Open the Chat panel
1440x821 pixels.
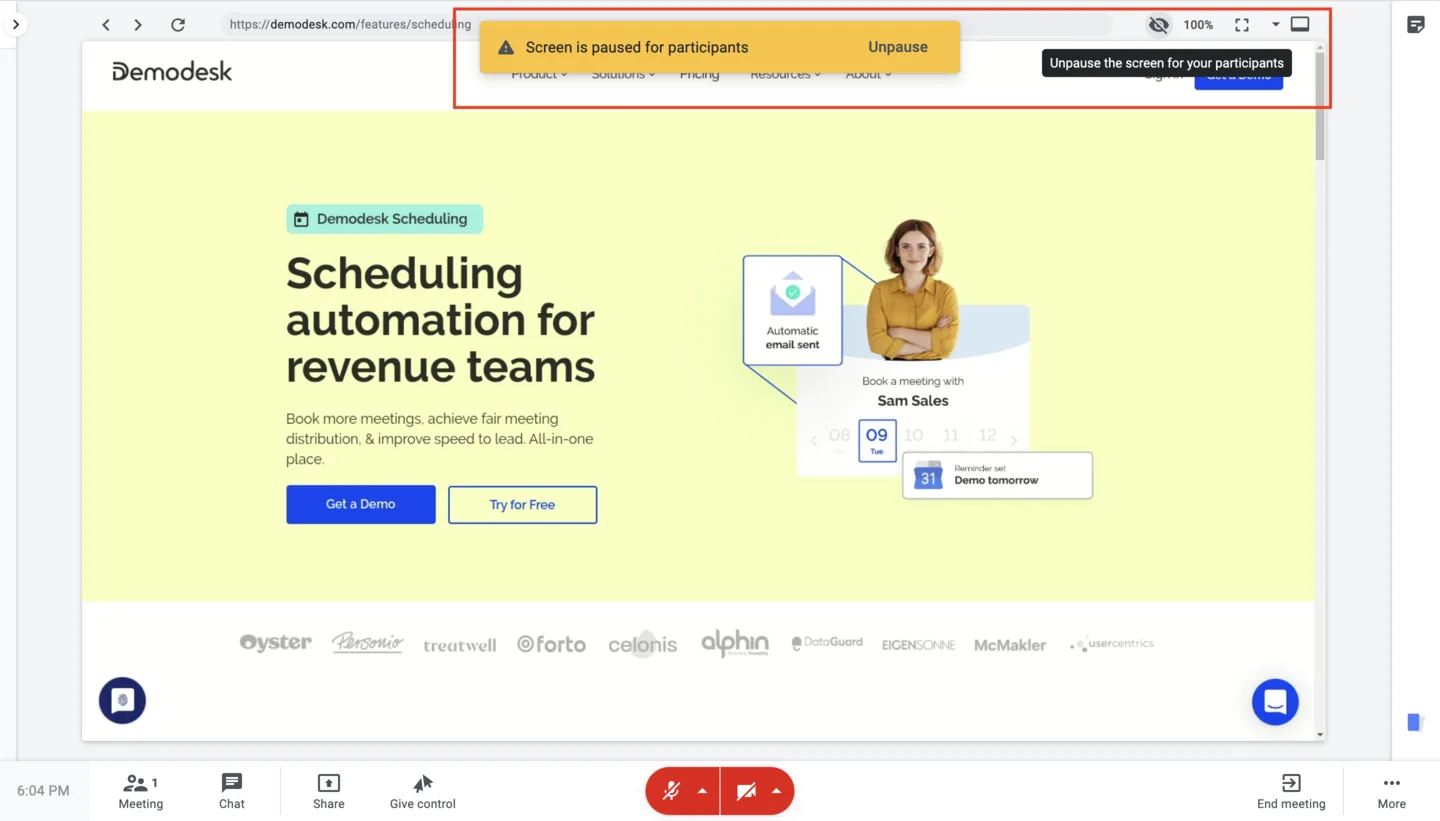232,791
